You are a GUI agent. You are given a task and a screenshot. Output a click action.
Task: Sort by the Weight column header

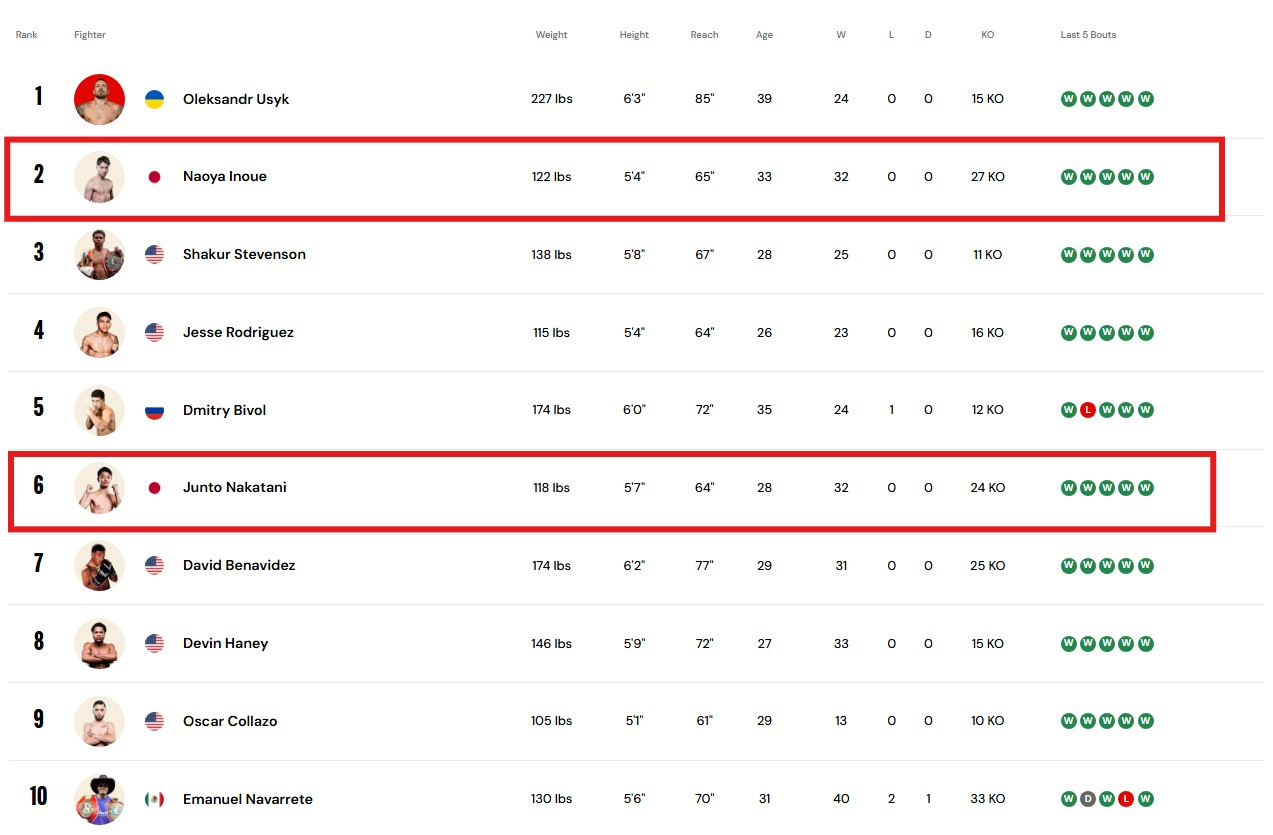(551, 35)
